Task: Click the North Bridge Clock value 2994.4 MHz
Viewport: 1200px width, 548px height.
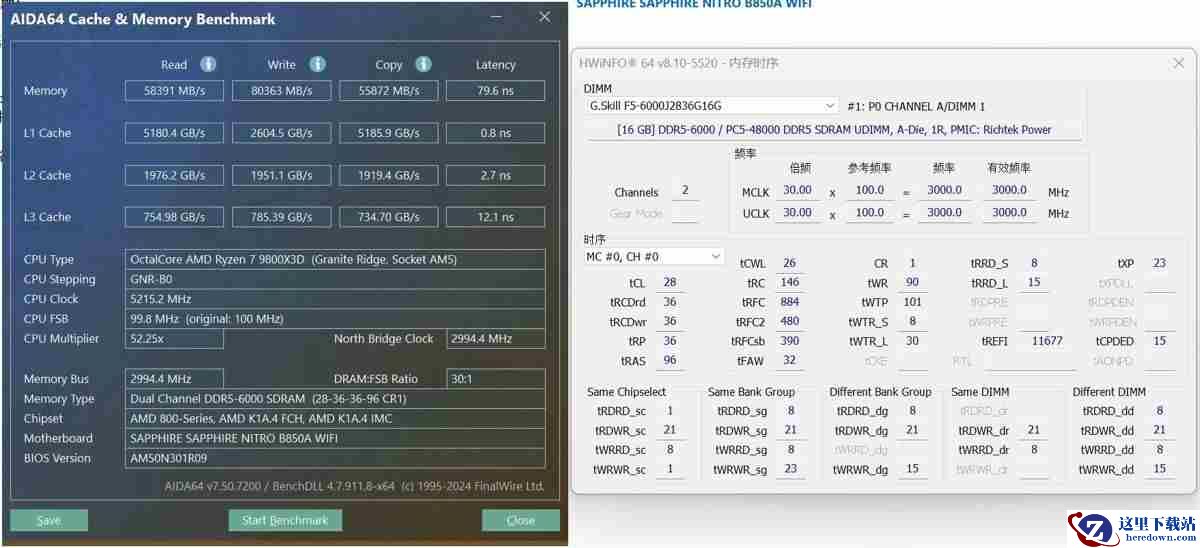Action: click(496, 339)
